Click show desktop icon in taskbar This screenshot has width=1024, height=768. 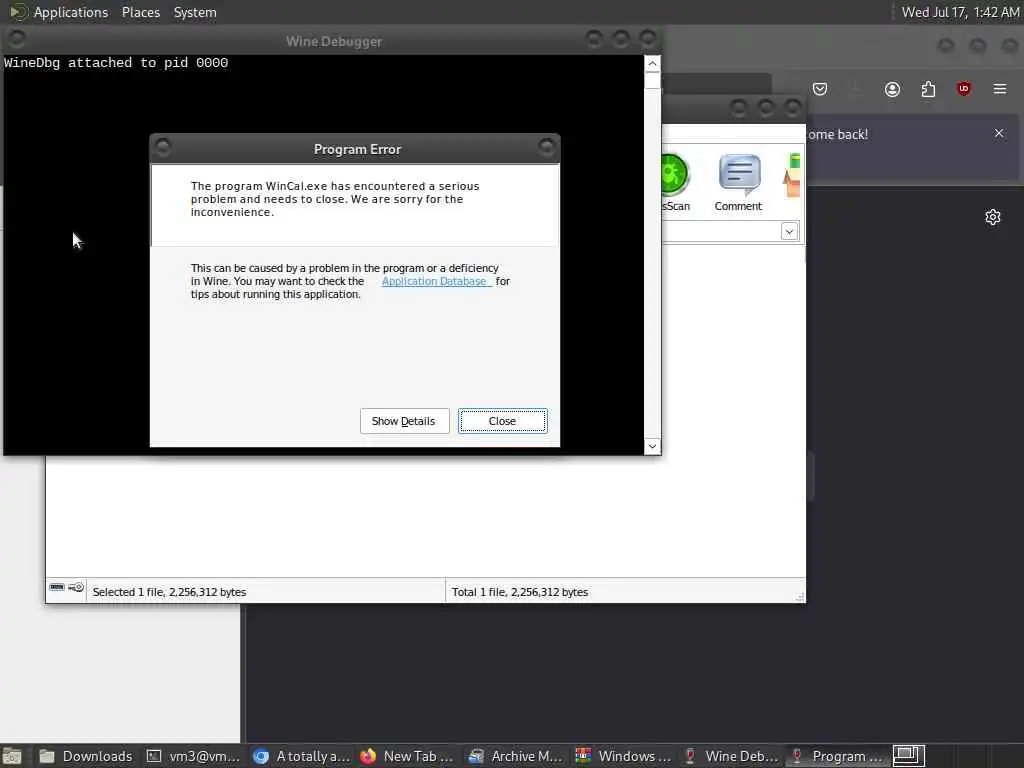point(12,756)
